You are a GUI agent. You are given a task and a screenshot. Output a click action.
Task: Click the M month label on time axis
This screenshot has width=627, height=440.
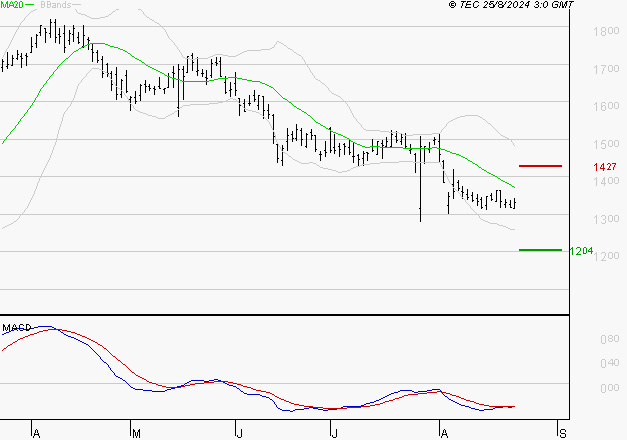pos(136,434)
